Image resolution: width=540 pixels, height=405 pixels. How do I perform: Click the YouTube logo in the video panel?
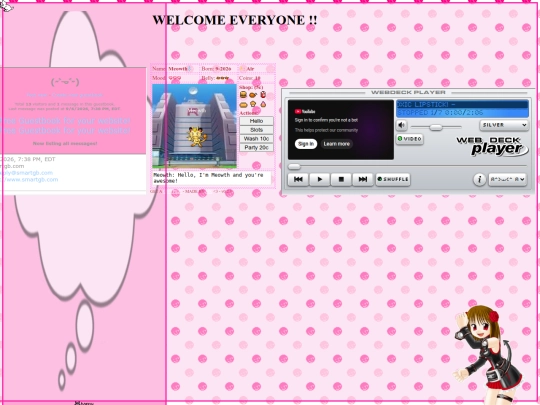pos(305,111)
